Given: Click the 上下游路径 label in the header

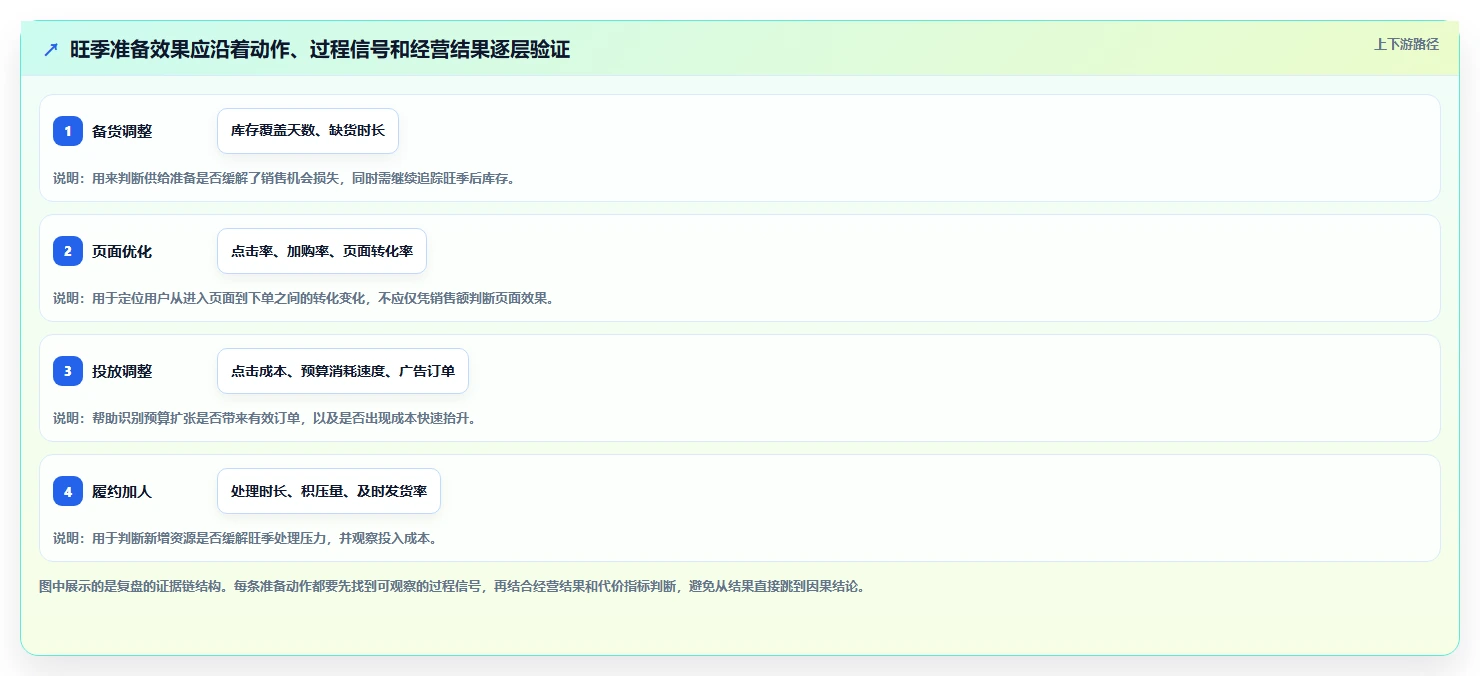Looking at the screenshot, I should click(x=1406, y=44).
